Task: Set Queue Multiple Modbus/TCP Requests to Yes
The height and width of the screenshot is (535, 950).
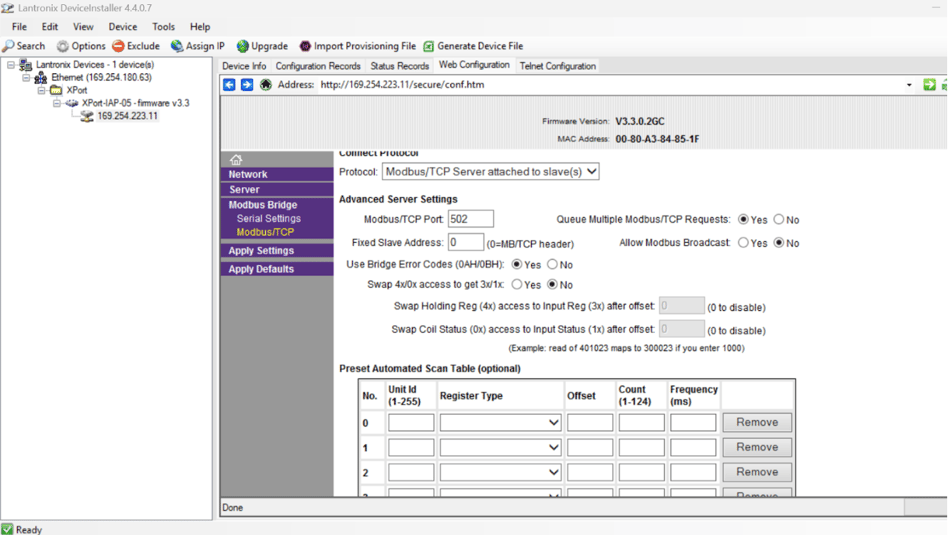Action: [x=743, y=219]
